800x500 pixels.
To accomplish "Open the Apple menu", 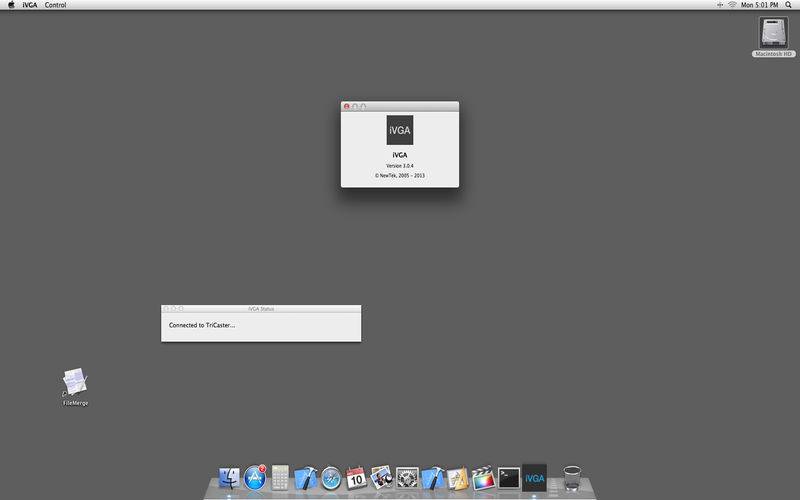I will pyautogui.click(x=11, y=5).
